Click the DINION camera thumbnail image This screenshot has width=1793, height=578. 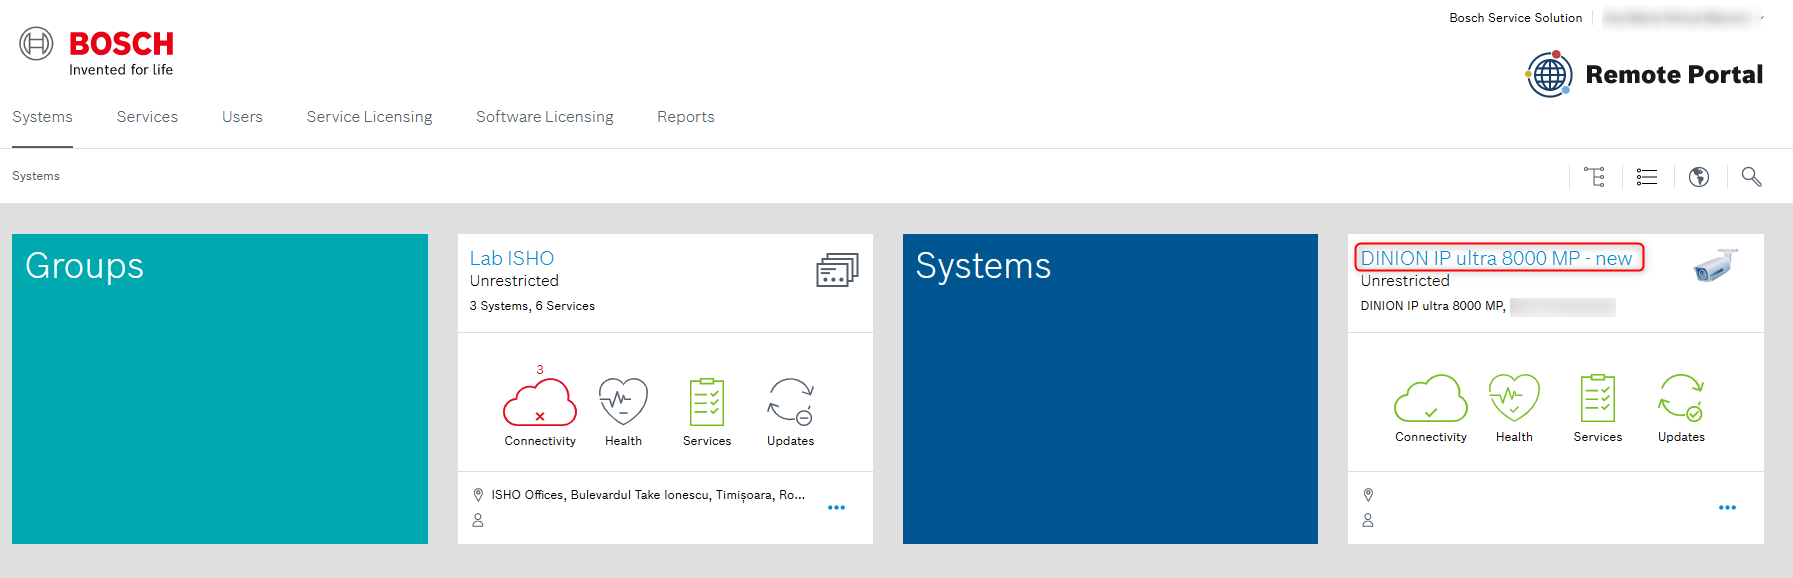click(1716, 266)
